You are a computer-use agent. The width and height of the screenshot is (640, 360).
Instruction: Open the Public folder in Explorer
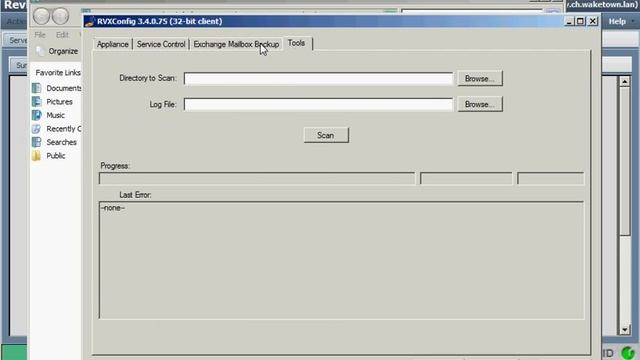click(49, 156)
